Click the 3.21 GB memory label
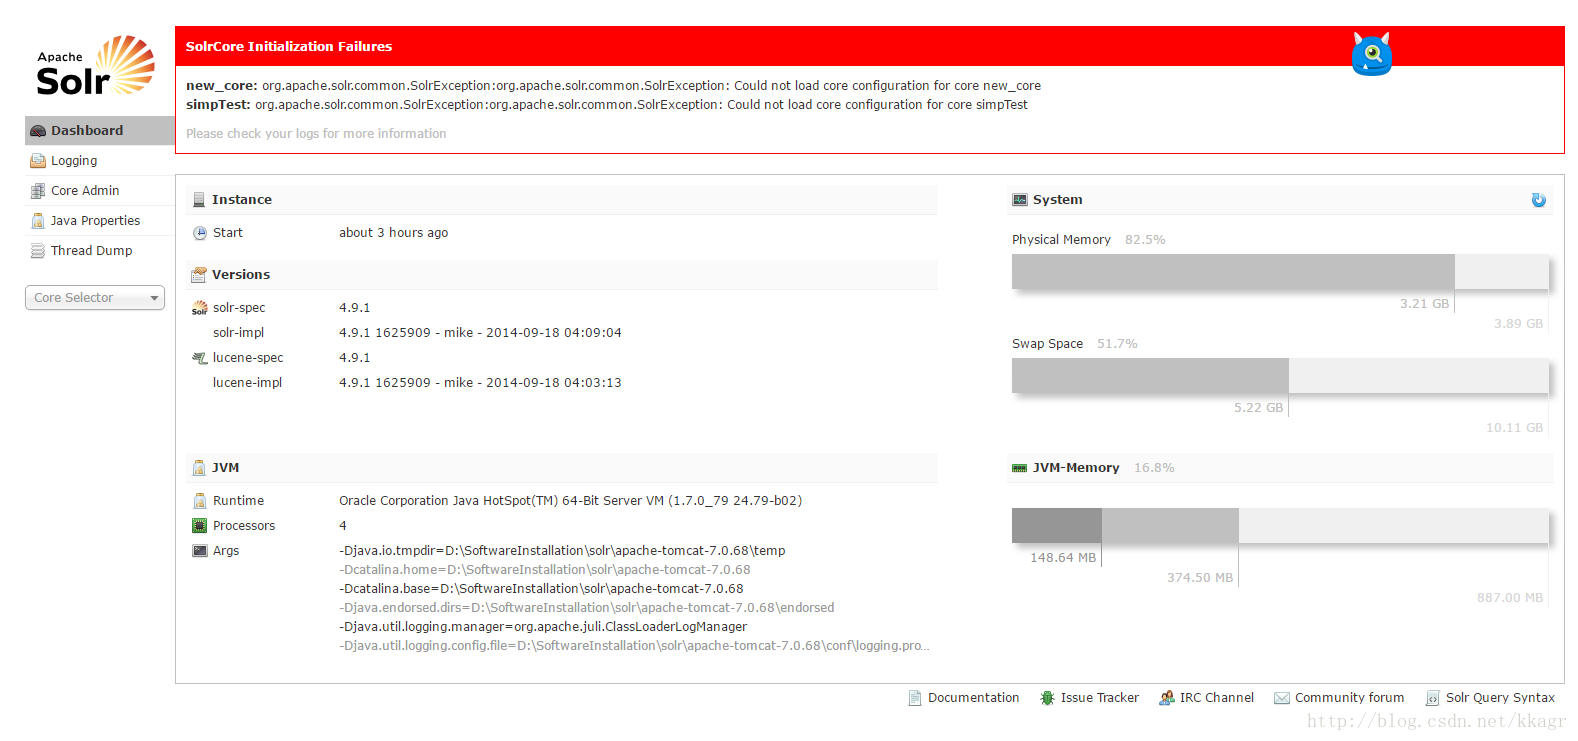 [x=1424, y=304]
